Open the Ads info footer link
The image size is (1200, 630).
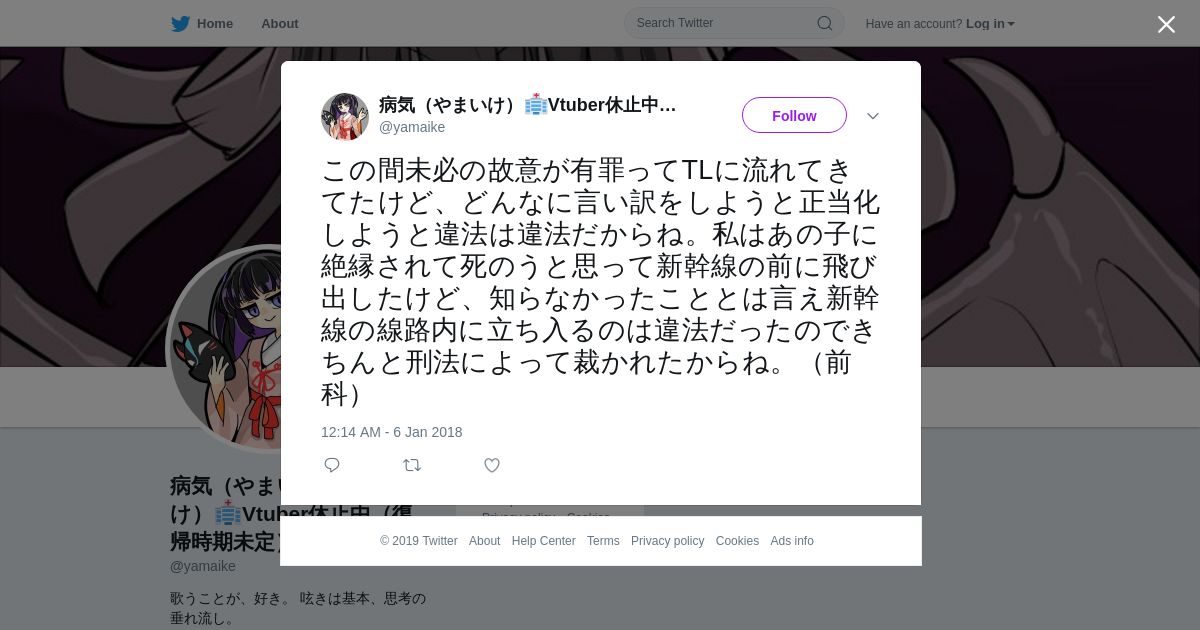coord(792,541)
